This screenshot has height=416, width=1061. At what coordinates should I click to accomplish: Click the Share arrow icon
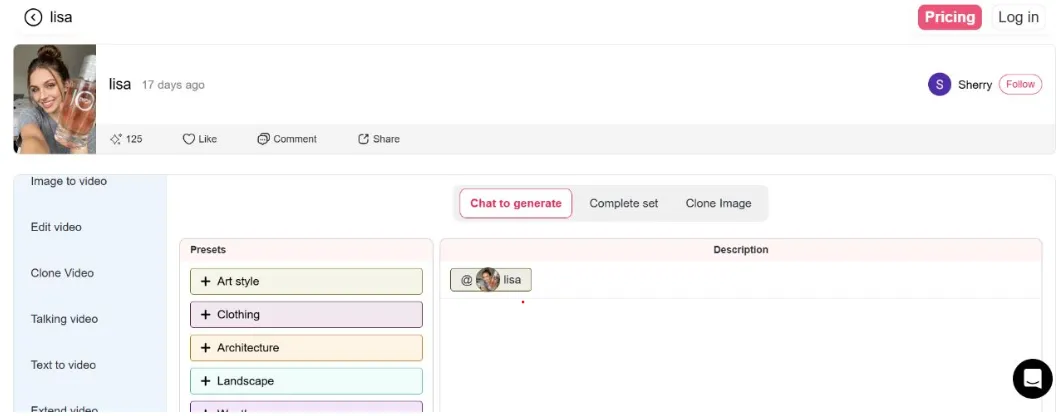(363, 139)
